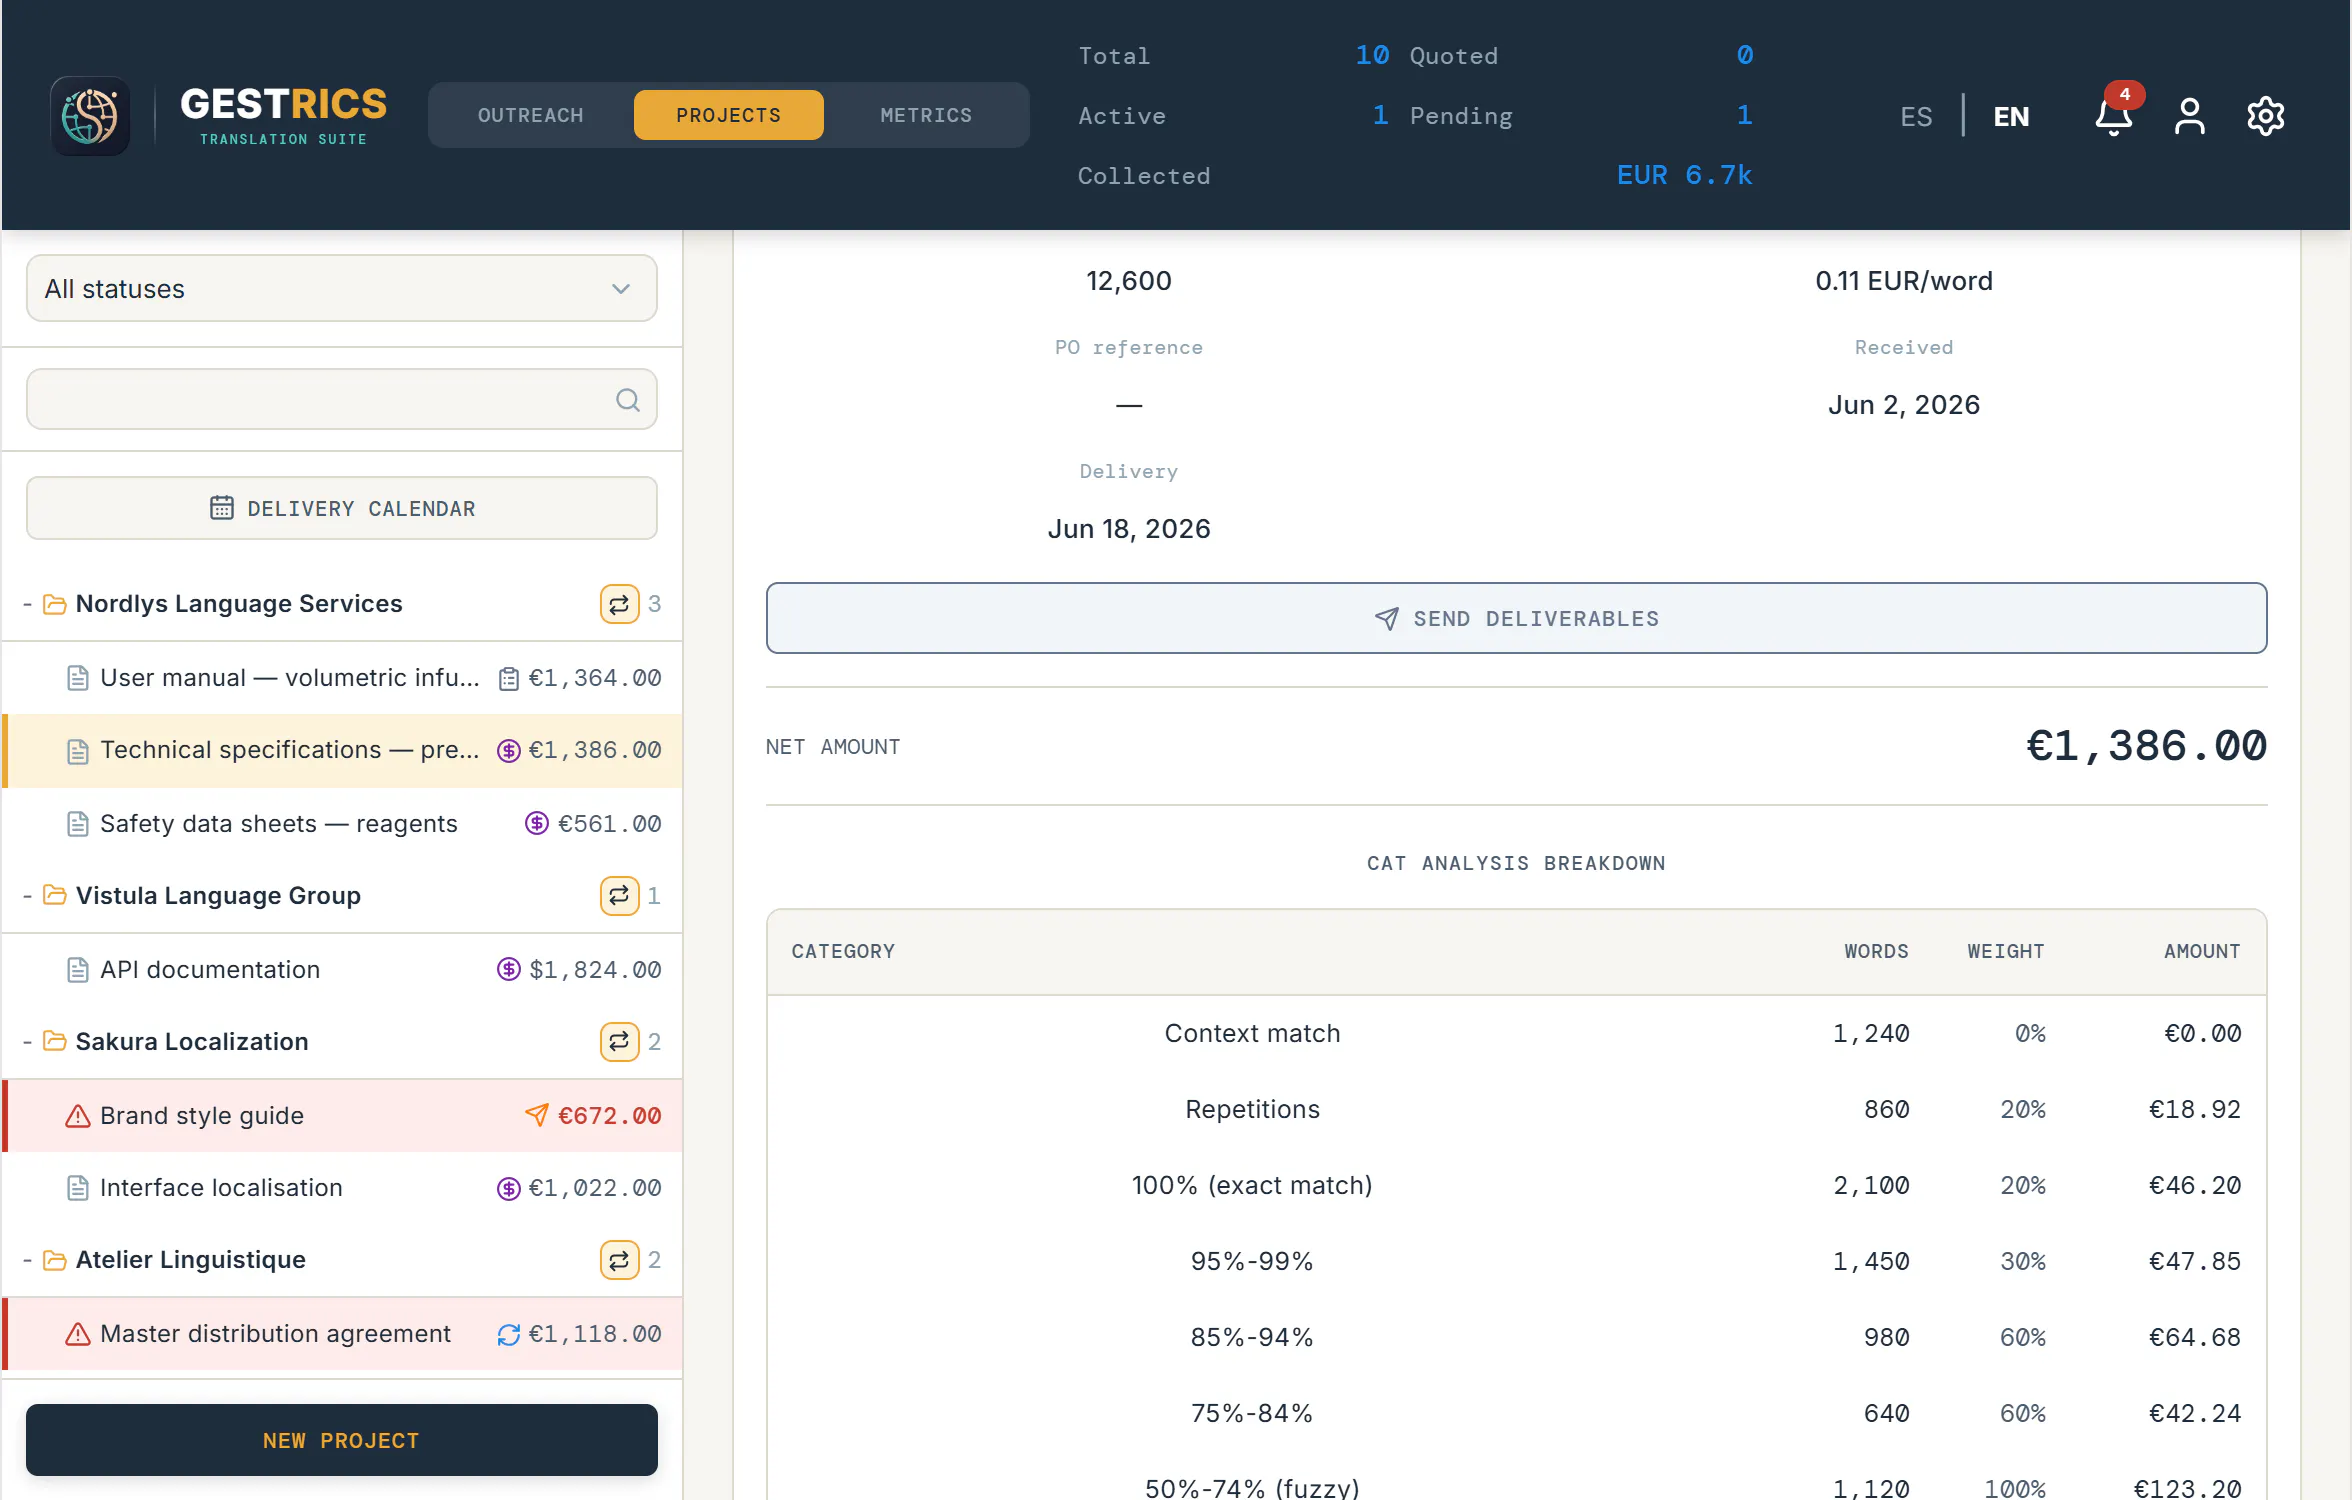Create a New Project

341,1441
